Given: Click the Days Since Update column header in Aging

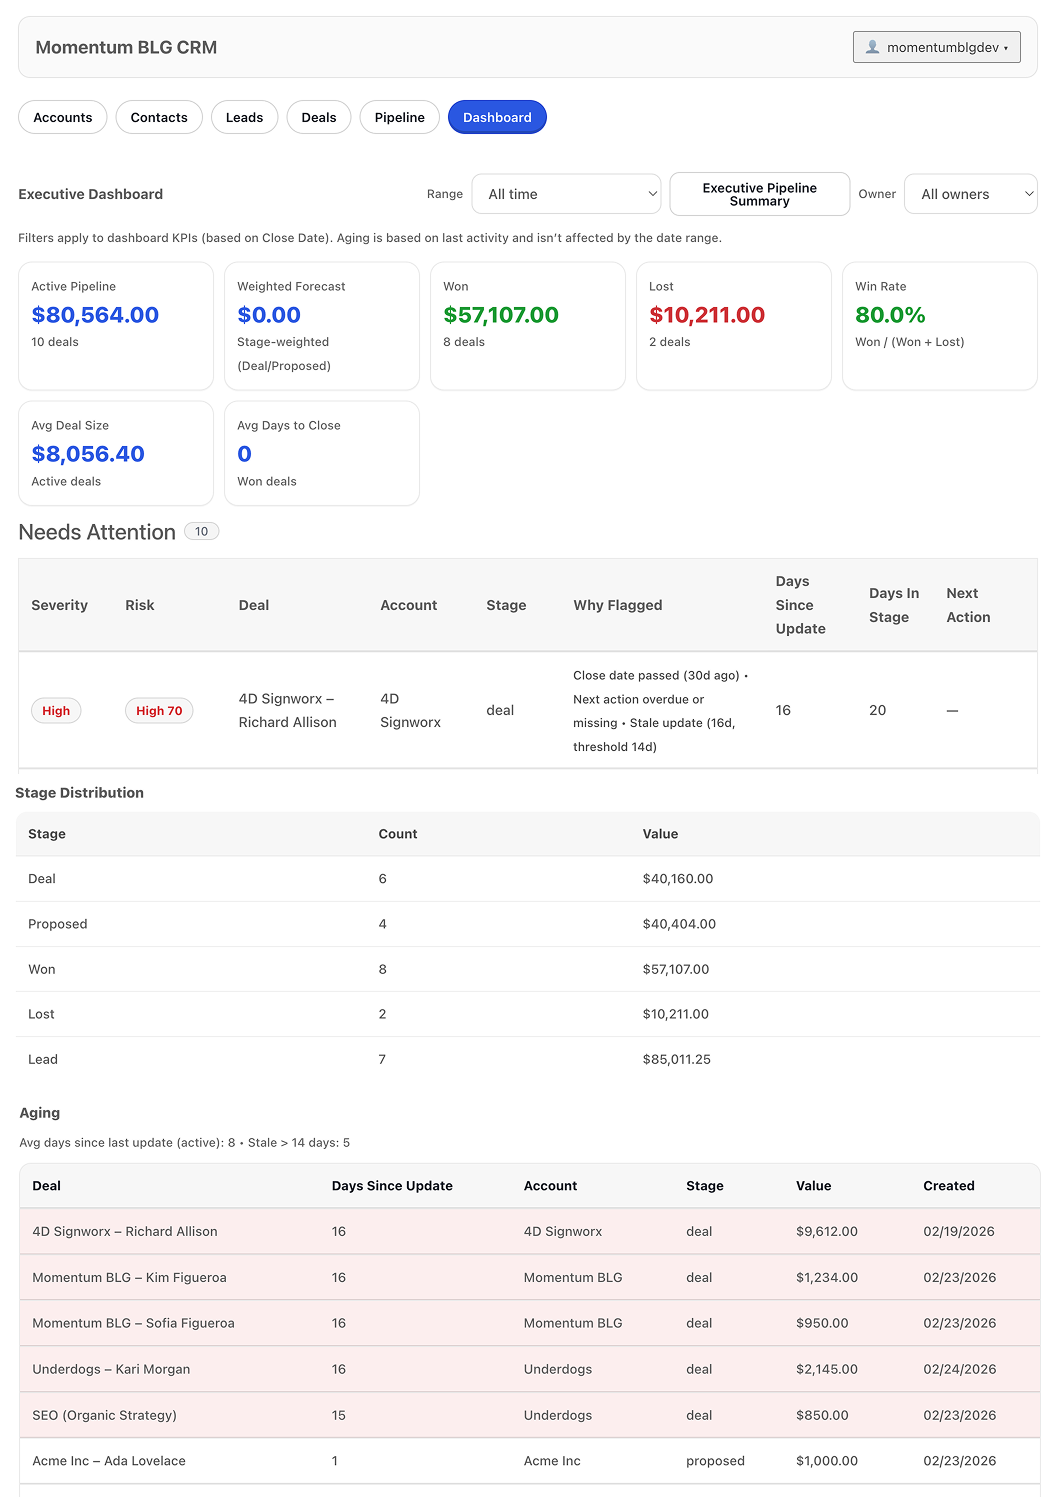Looking at the screenshot, I should [392, 1186].
